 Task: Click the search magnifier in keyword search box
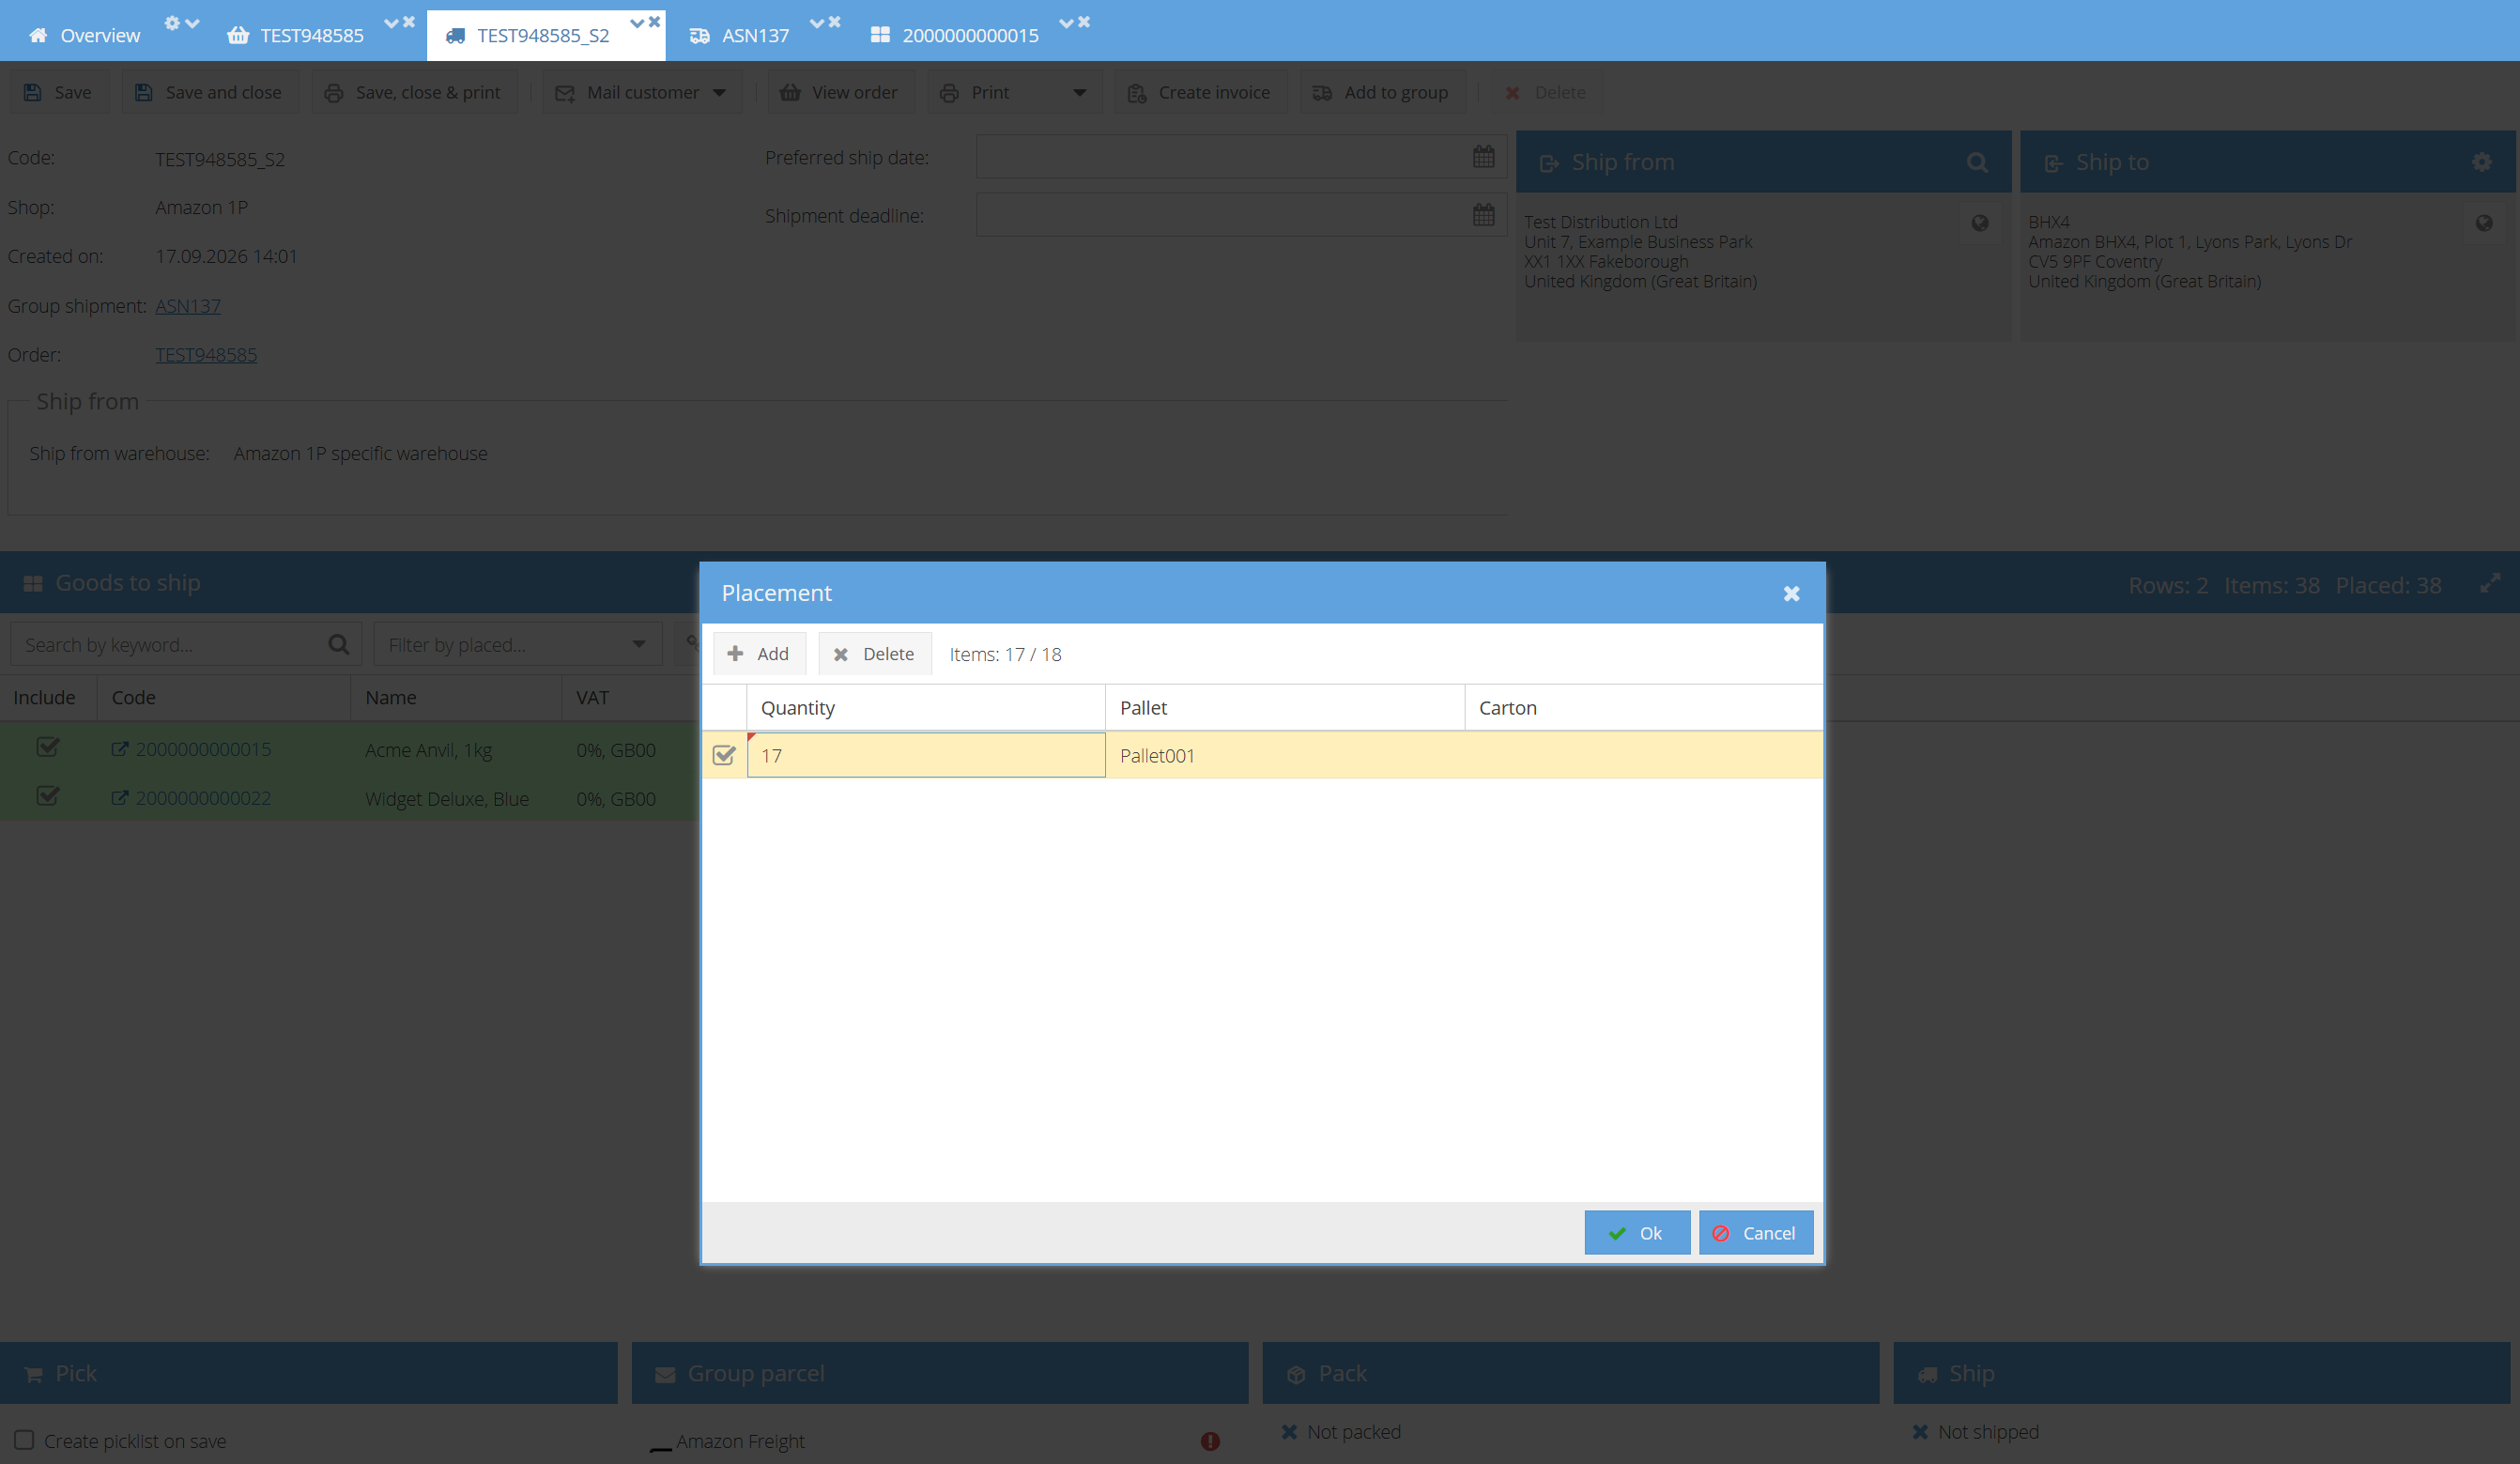point(339,645)
